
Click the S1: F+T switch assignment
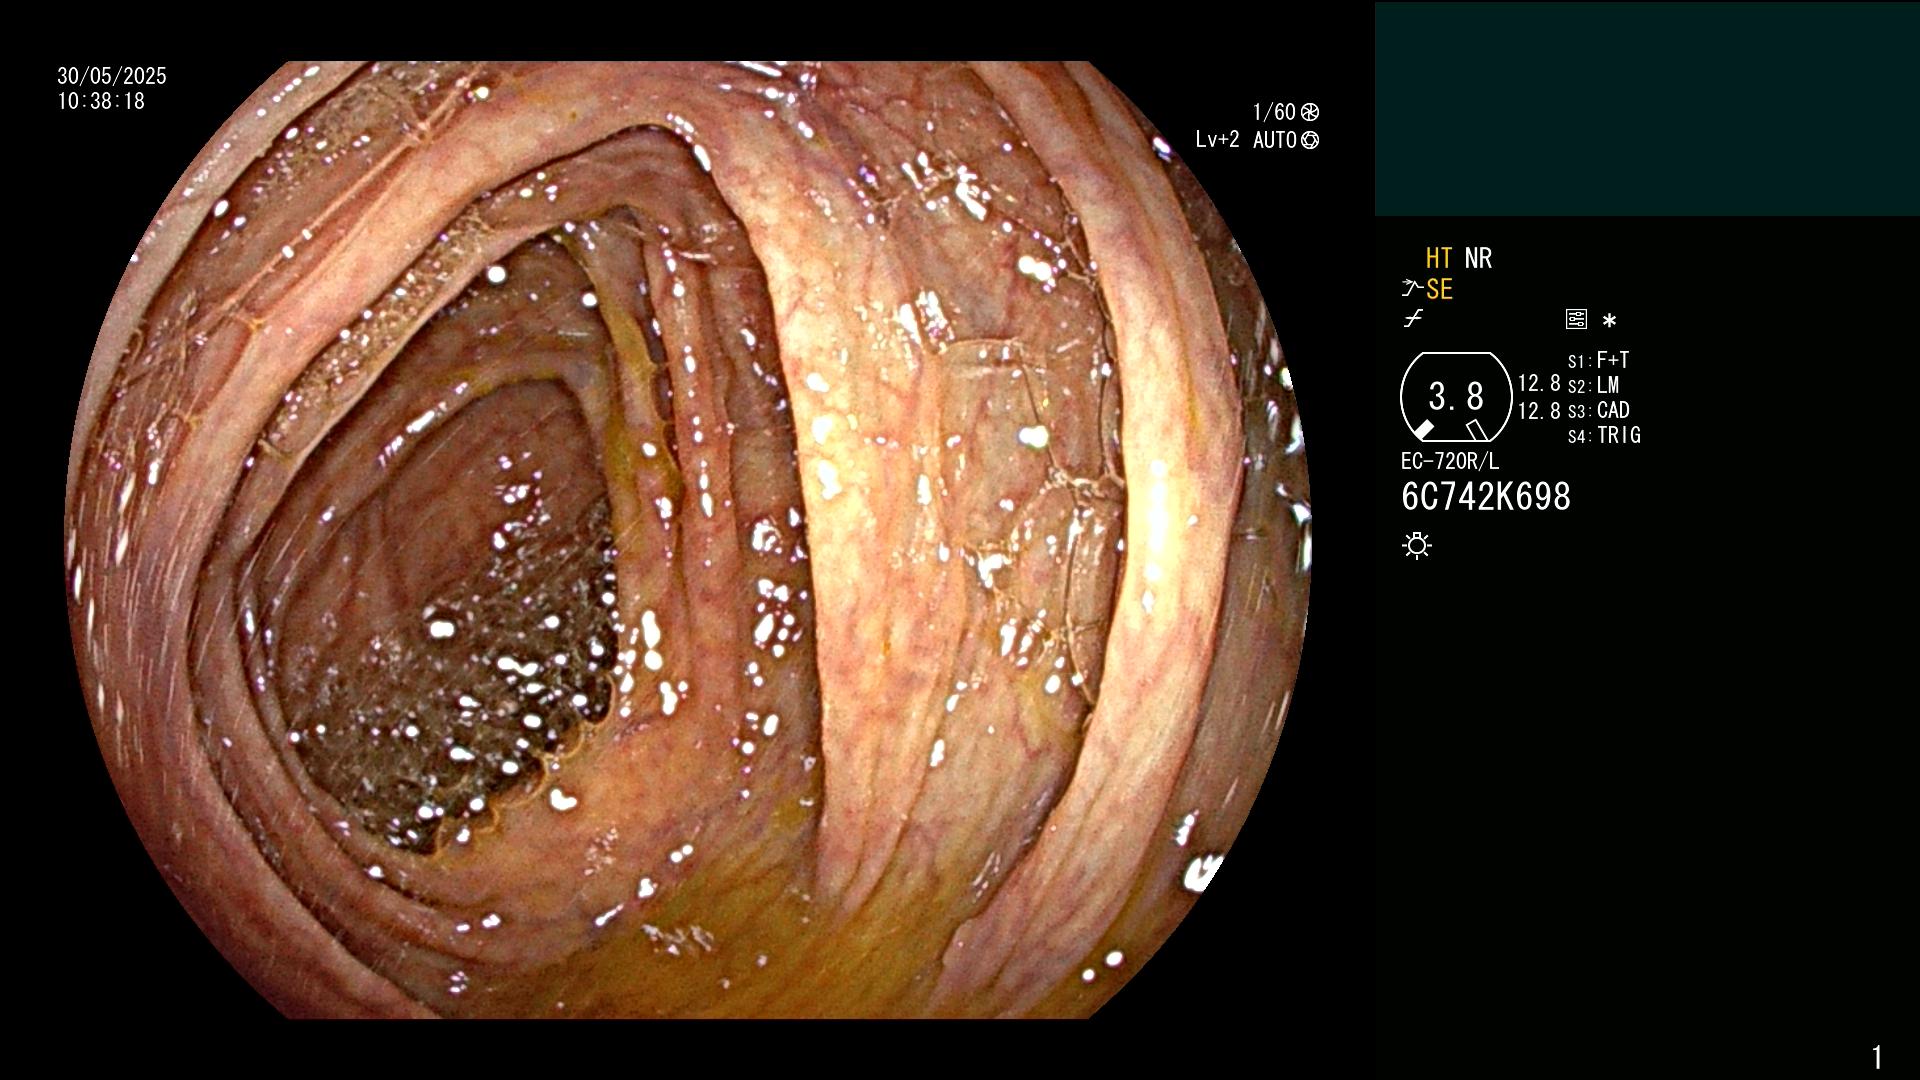(1598, 361)
